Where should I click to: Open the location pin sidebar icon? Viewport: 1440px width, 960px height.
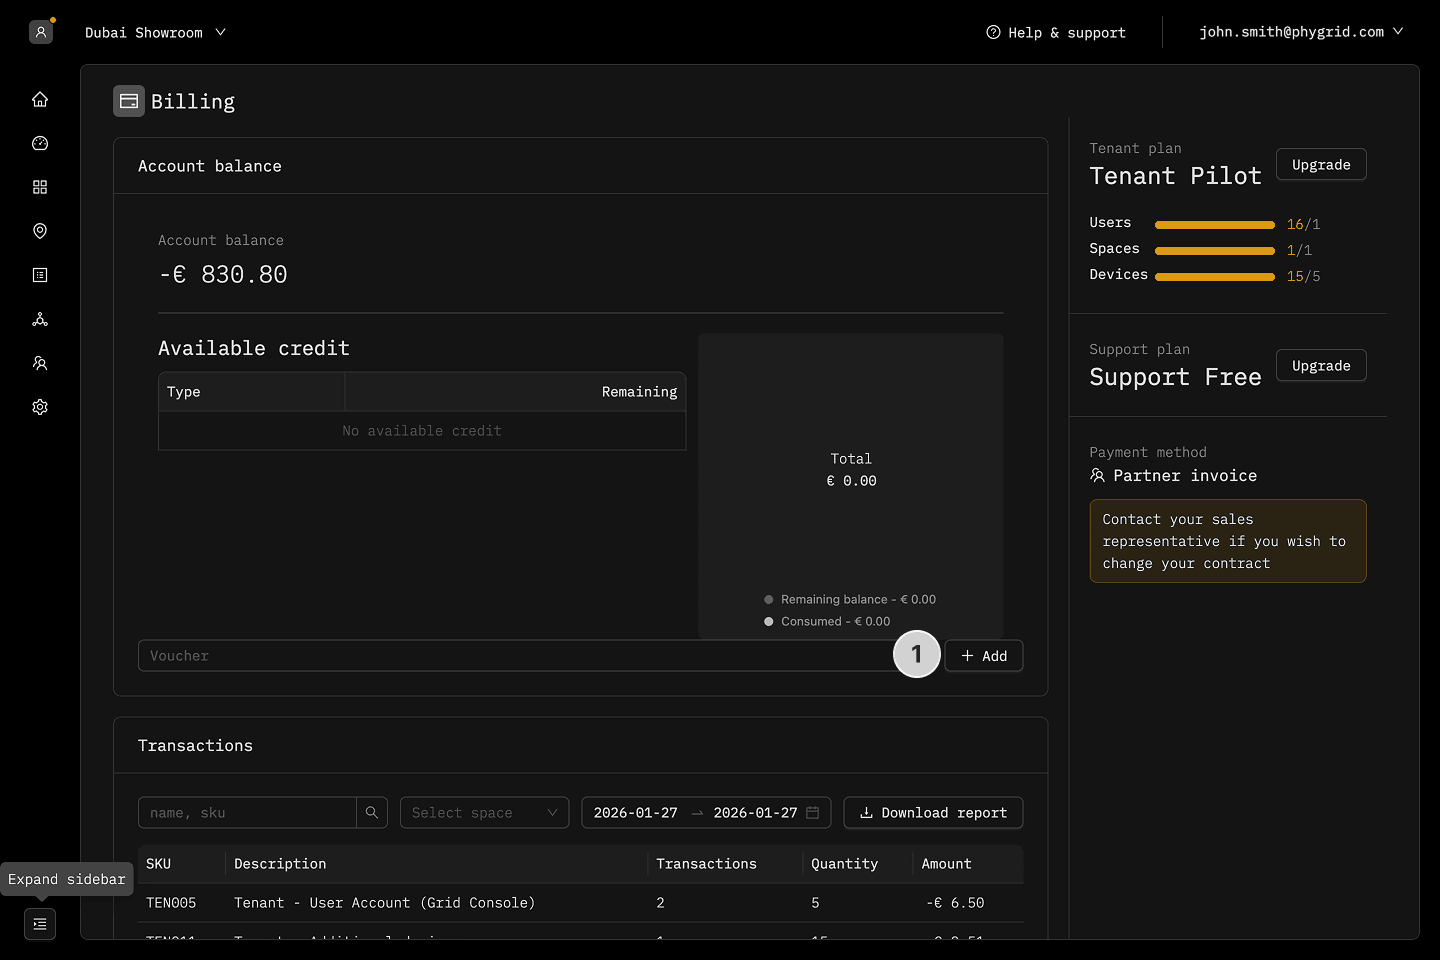click(40, 231)
